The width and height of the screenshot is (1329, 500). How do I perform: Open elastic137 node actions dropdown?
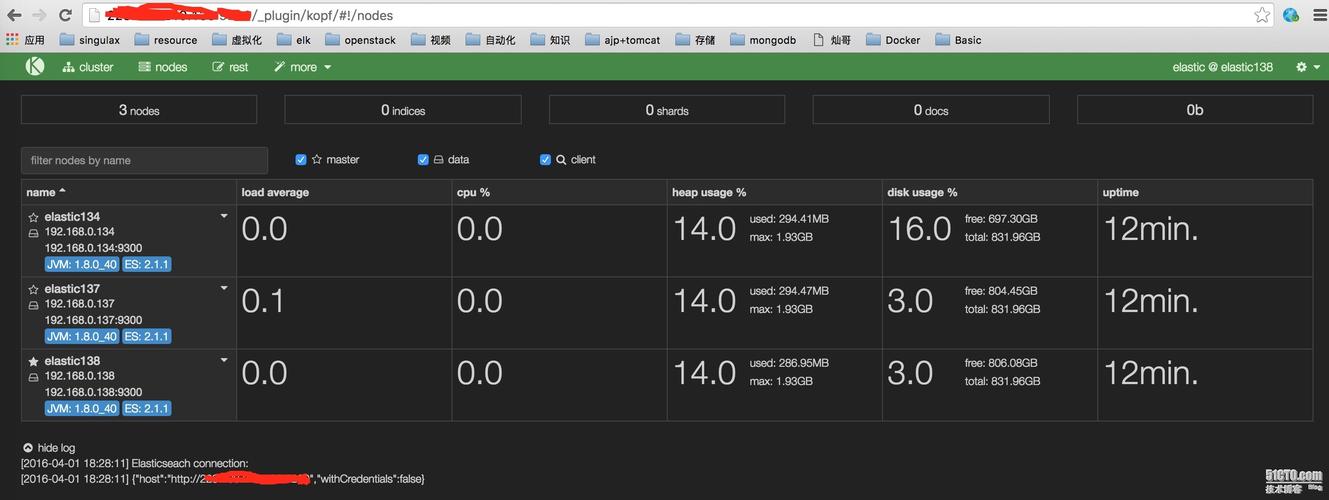click(x=224, y=288)
